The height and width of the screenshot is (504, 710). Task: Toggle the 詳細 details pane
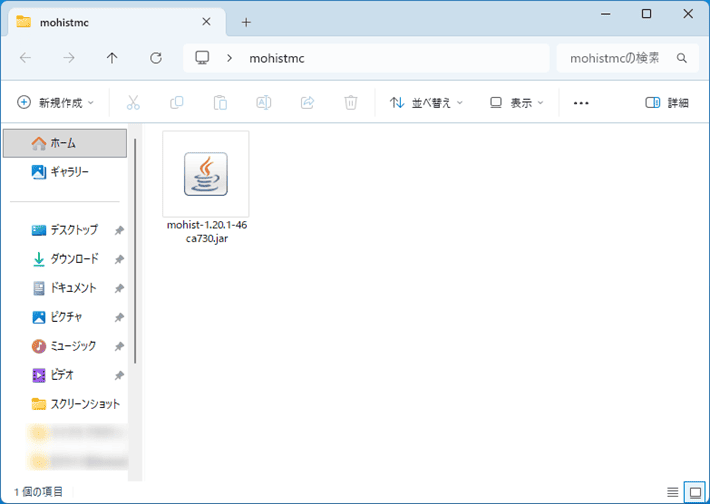tap(667, 103)
